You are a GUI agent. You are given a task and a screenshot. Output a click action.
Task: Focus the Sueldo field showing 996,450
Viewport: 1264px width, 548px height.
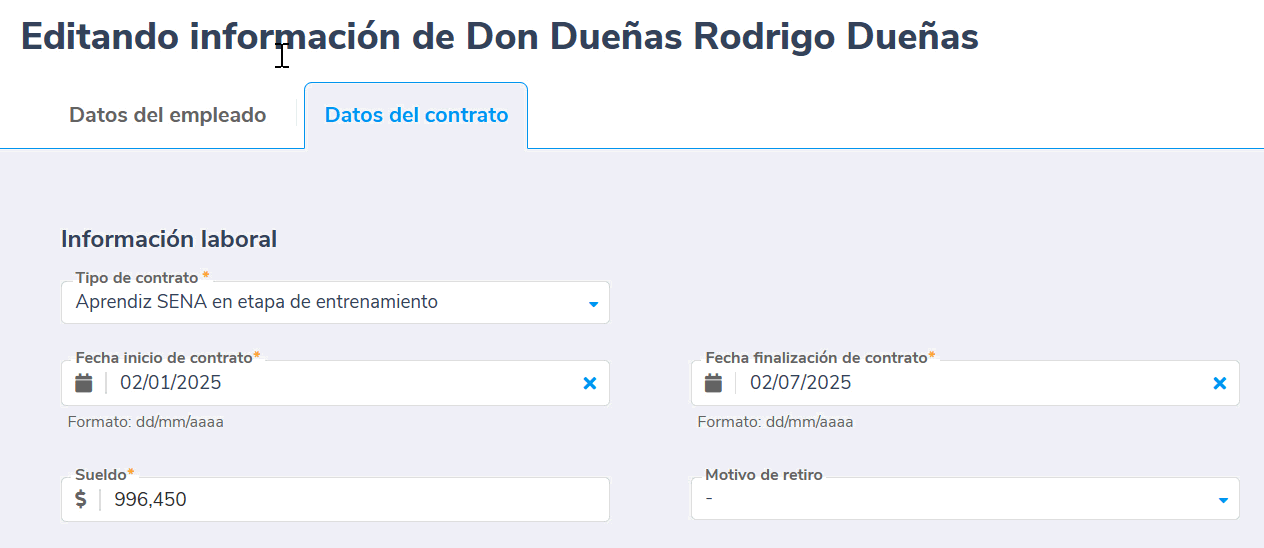[x=350, y=499]
